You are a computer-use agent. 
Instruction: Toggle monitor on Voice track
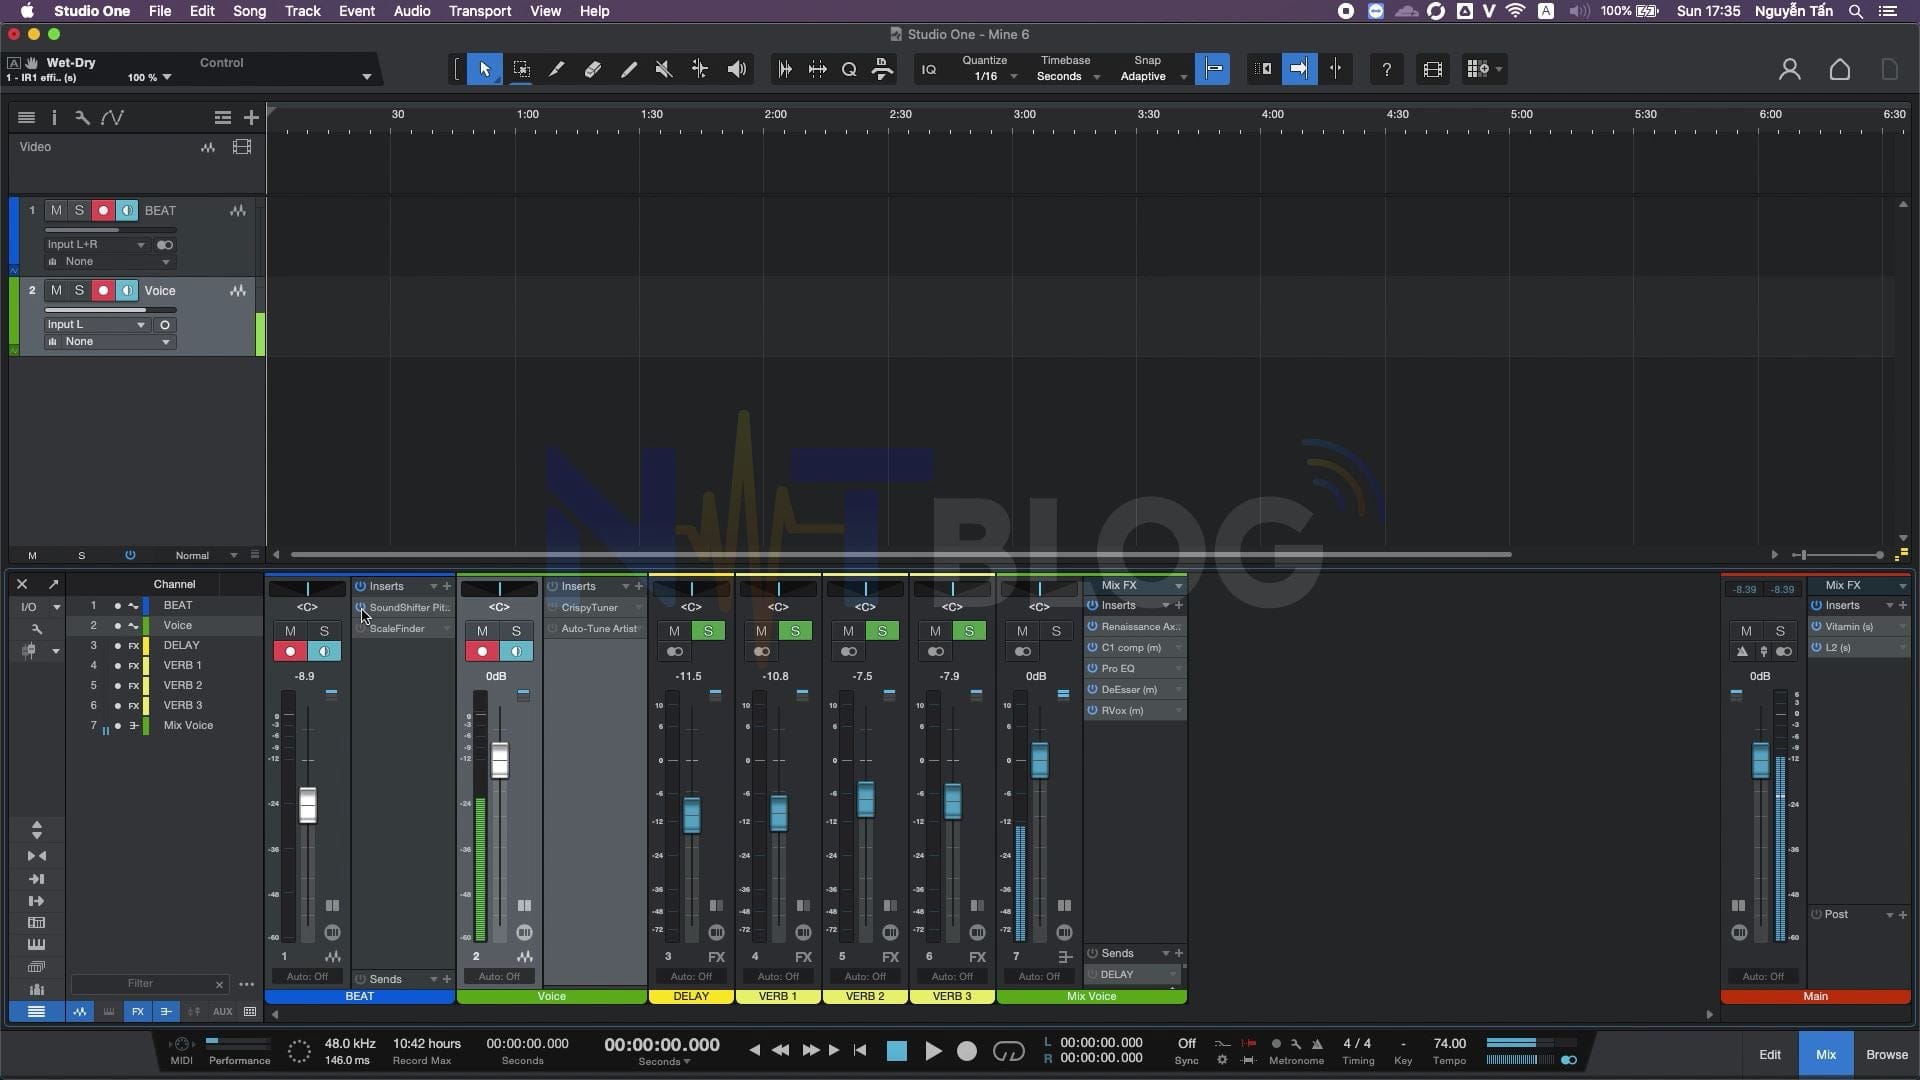coord(126,291)
